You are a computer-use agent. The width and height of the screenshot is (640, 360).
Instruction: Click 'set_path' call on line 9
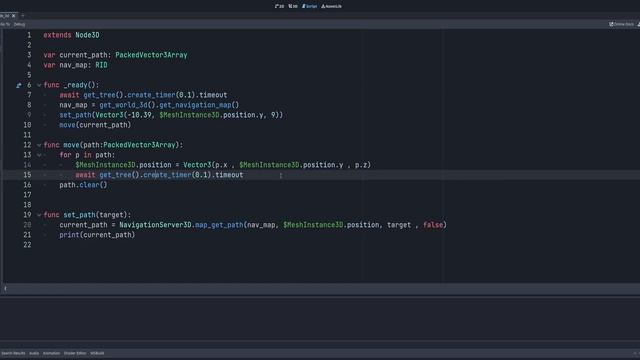click(x=75, y=115)
